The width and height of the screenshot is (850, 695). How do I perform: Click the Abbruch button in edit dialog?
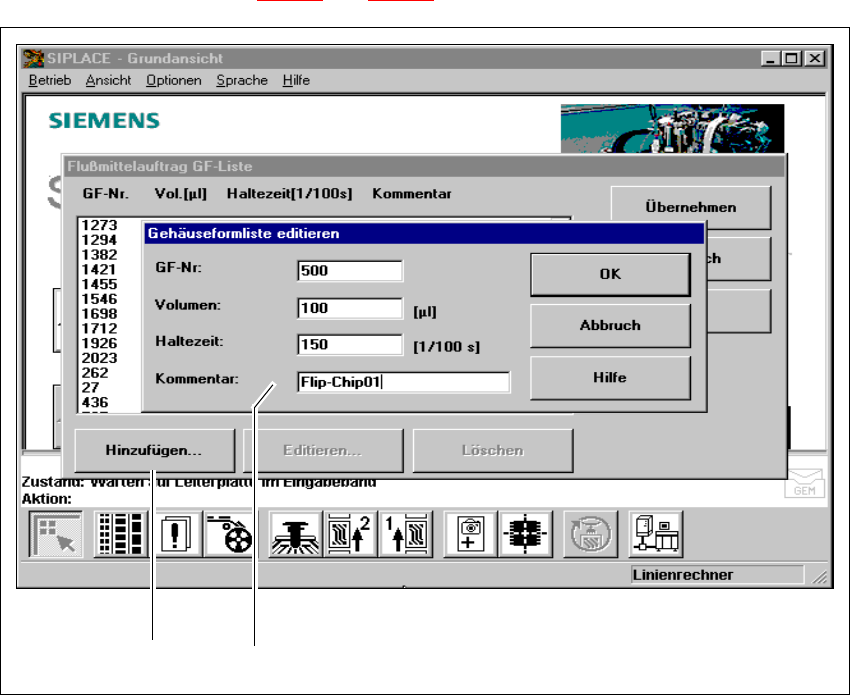(610, 326)
